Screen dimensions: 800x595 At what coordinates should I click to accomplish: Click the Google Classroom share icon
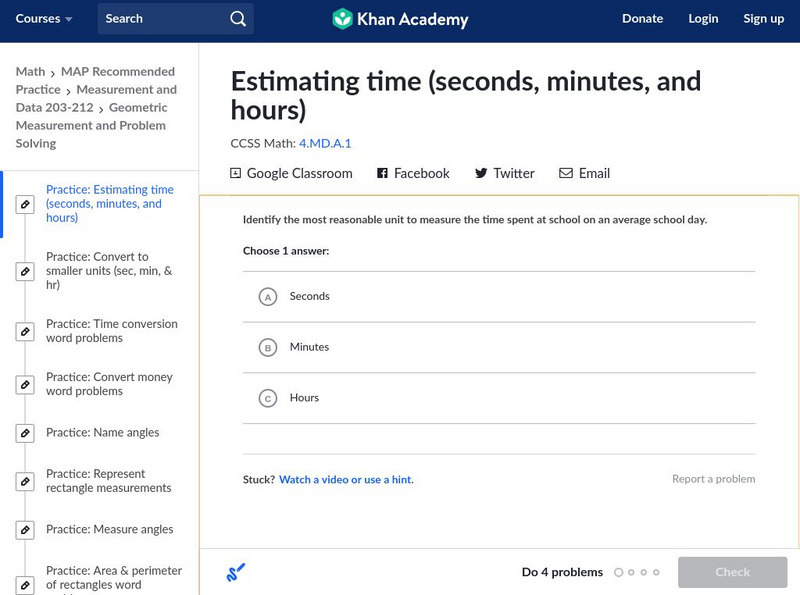point(236,173)
